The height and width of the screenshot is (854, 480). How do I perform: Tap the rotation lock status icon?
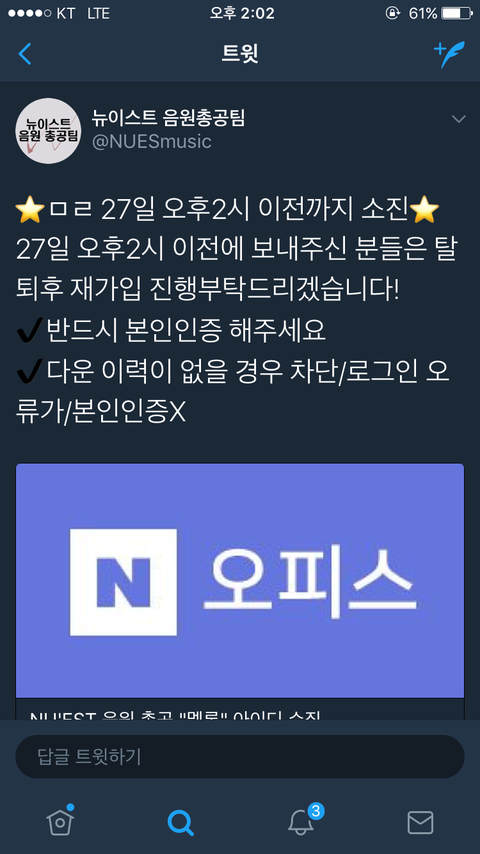tap(393, 13)
